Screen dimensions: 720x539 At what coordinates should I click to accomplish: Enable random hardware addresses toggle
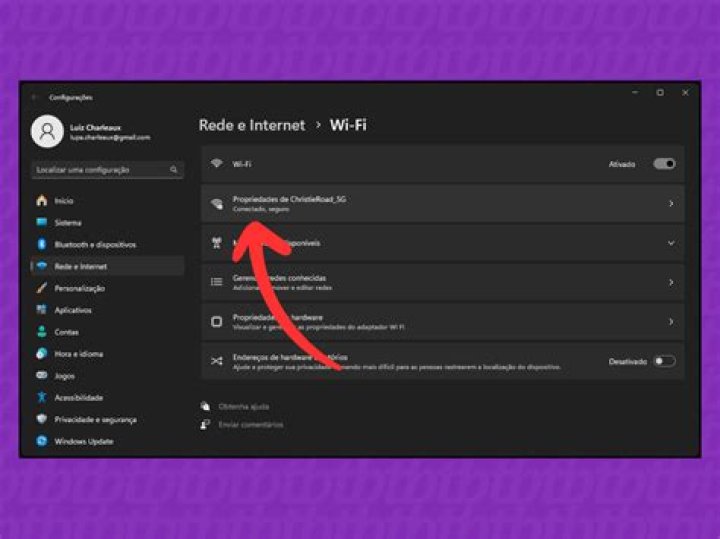click(x=664, y=361)
